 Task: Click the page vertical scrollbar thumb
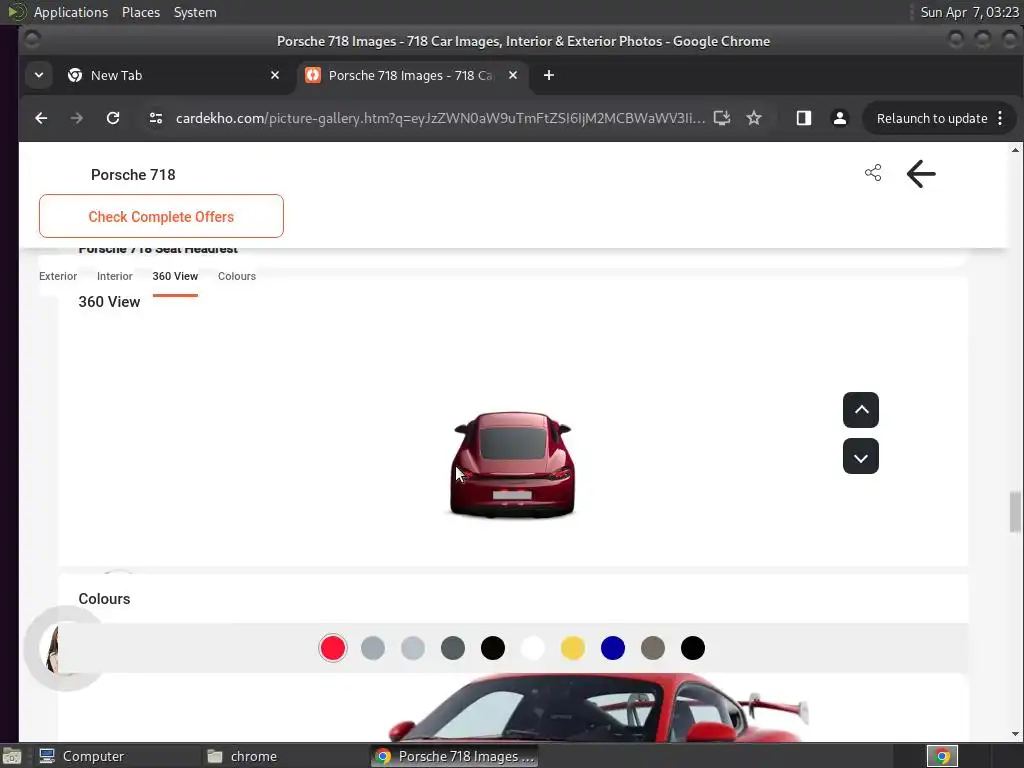pos(1015,512)
